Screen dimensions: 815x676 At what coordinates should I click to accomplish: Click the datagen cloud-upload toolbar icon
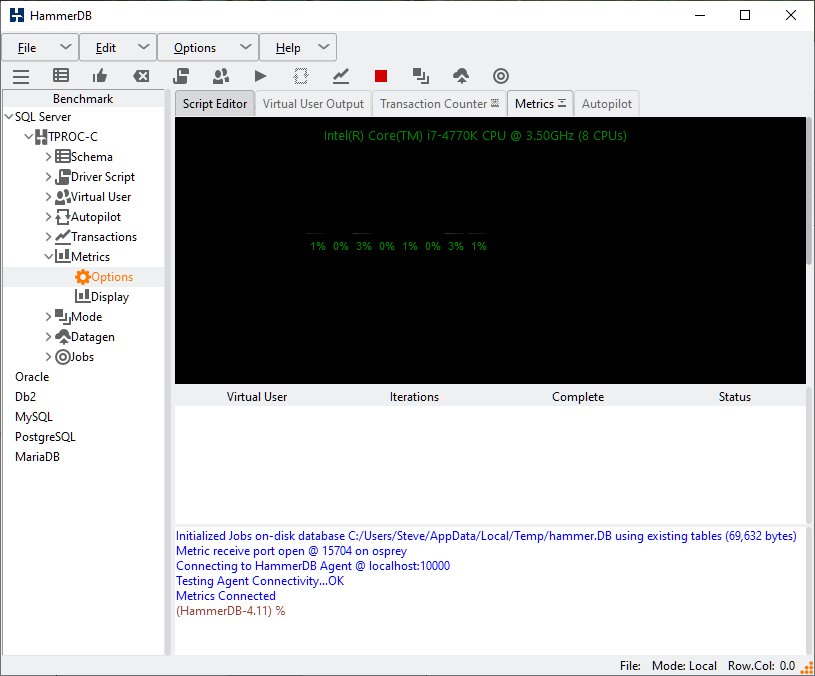[461, 76]
